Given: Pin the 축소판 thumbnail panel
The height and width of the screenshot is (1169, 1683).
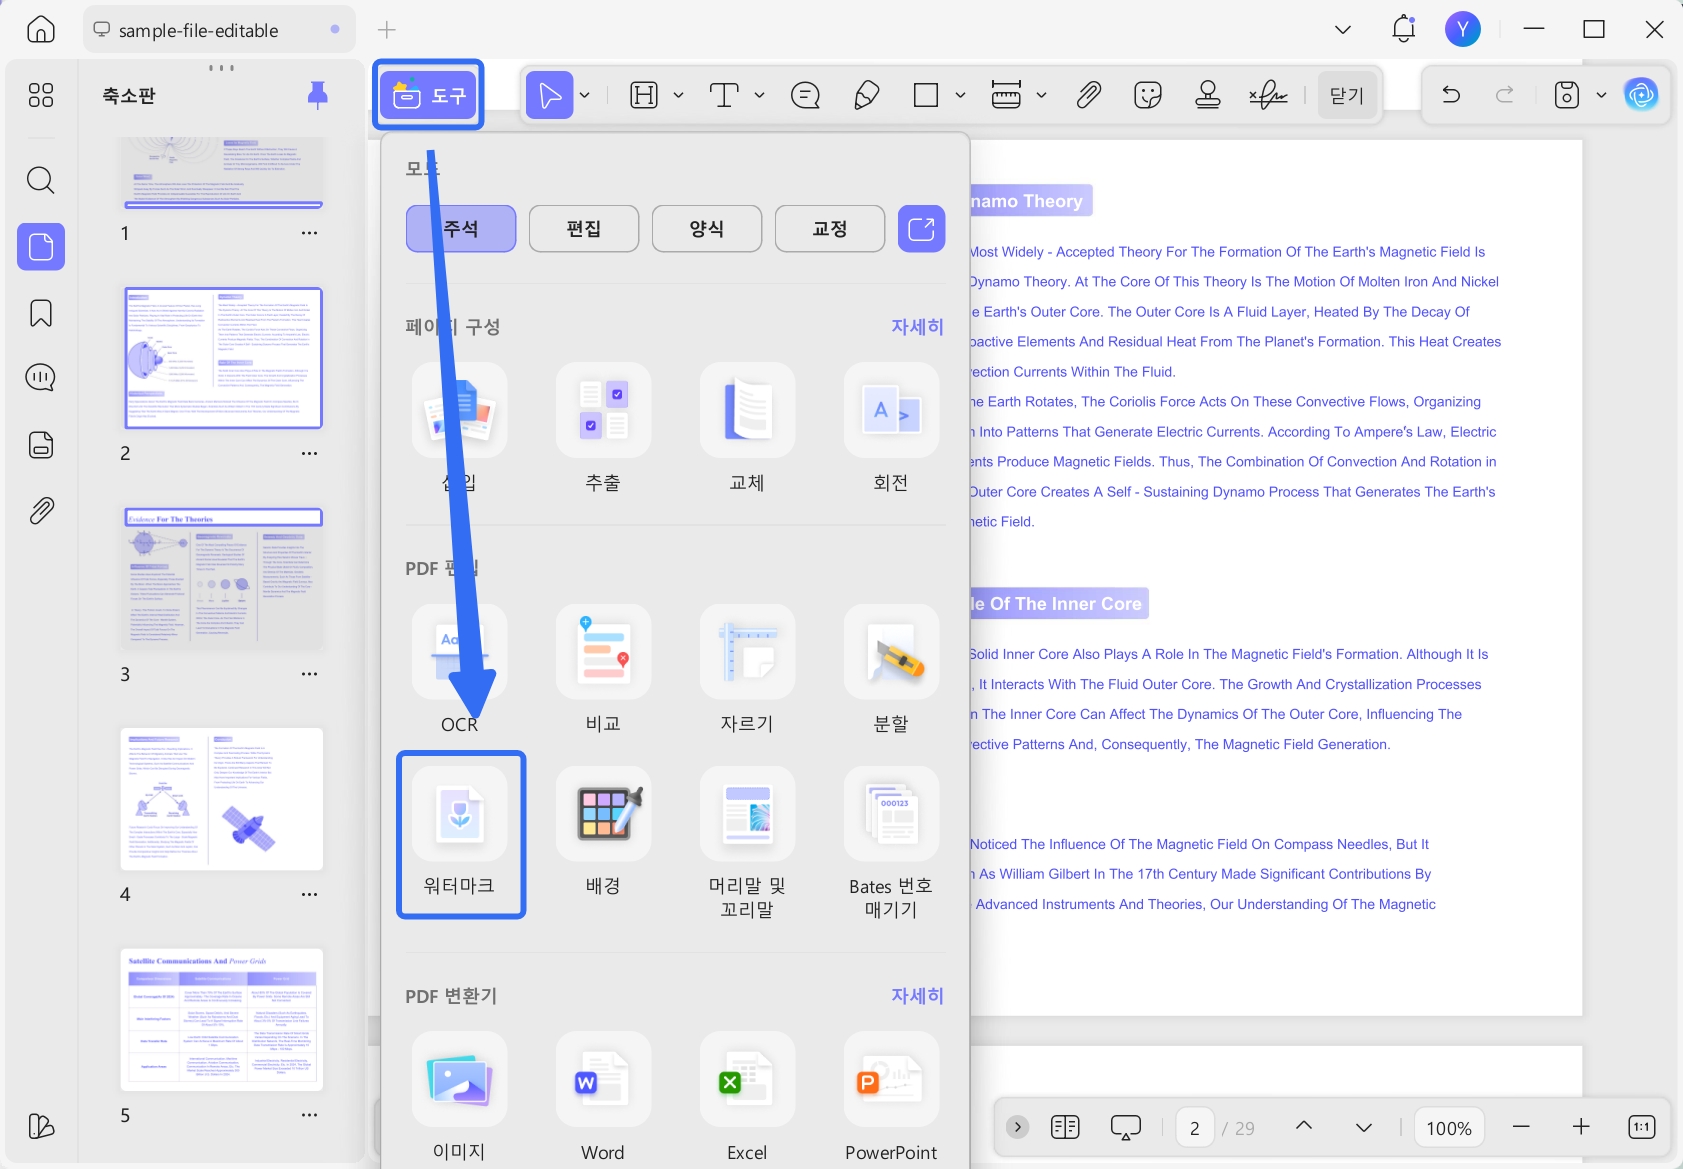Looking at the screenshot, I should click(318, 95).
